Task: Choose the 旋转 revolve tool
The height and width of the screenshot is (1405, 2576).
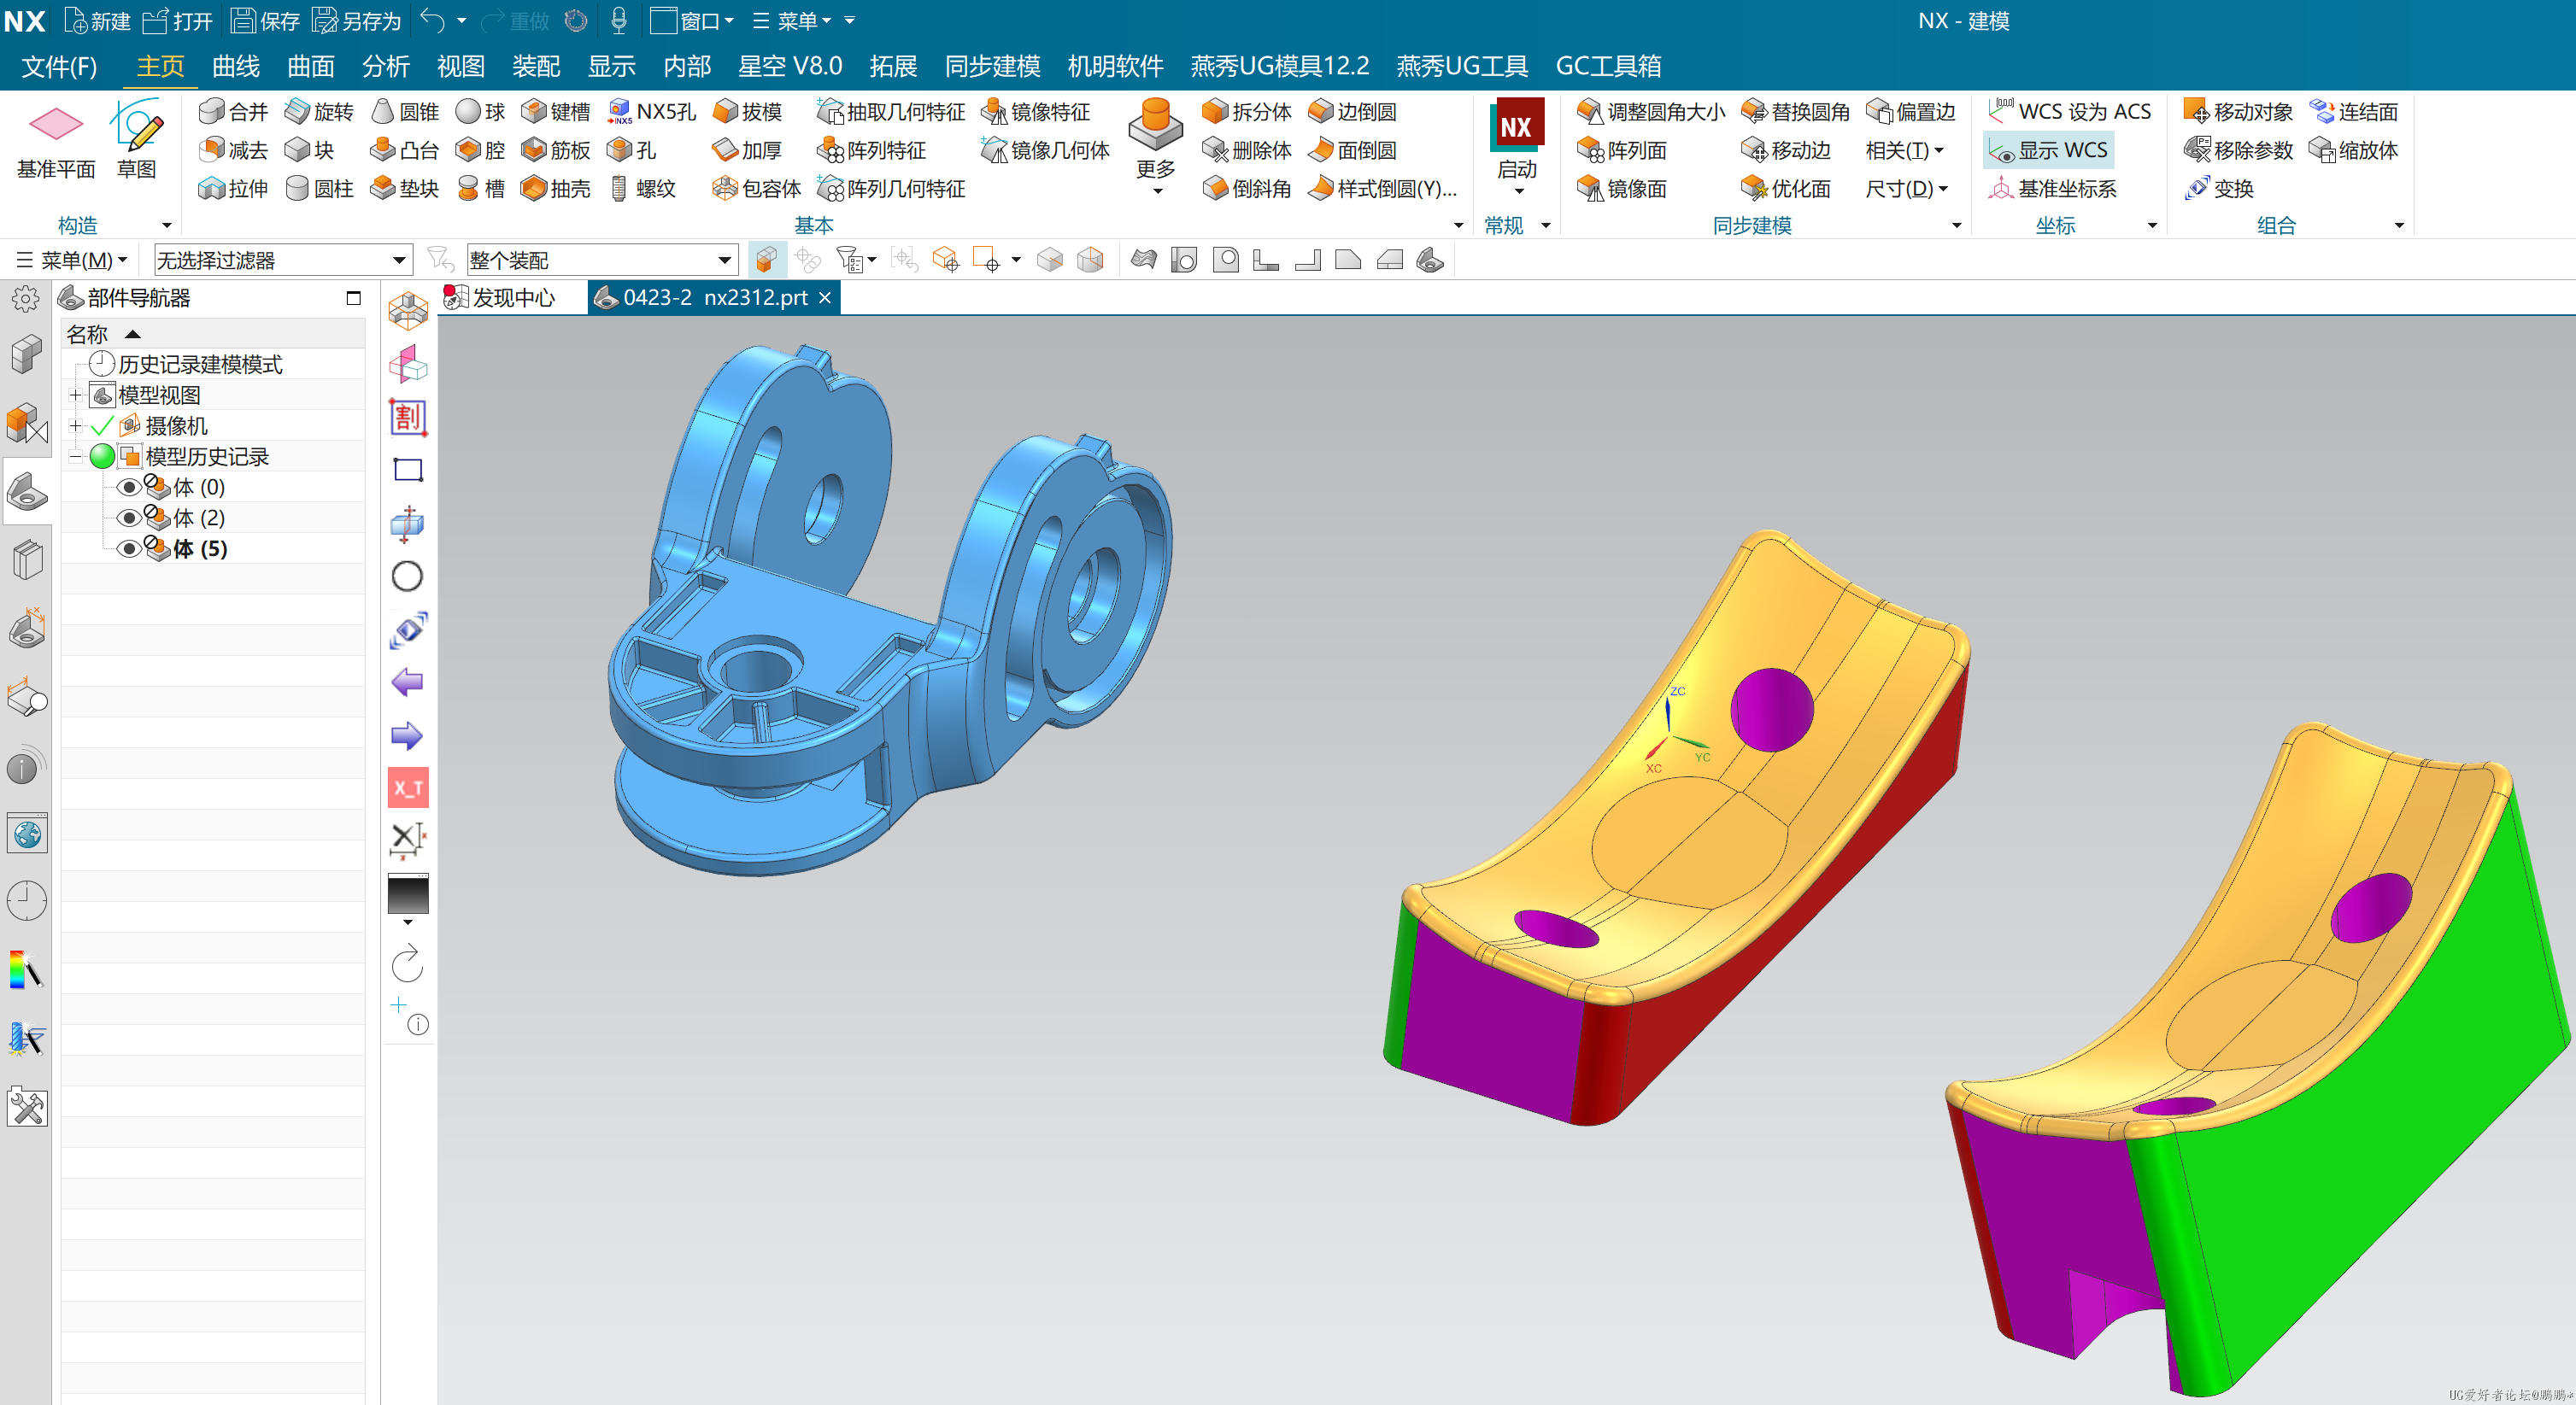Action: pos(319,111)
